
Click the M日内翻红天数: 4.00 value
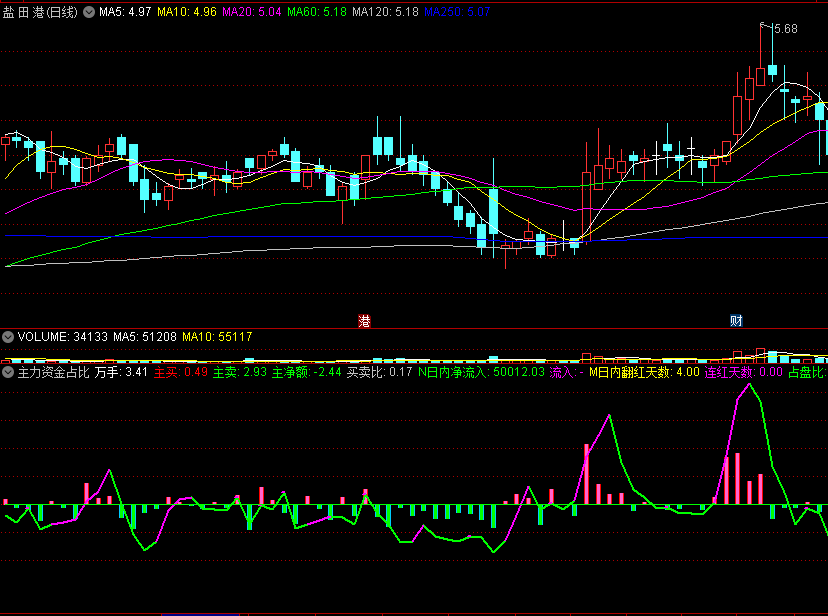[x=644, y=372]
